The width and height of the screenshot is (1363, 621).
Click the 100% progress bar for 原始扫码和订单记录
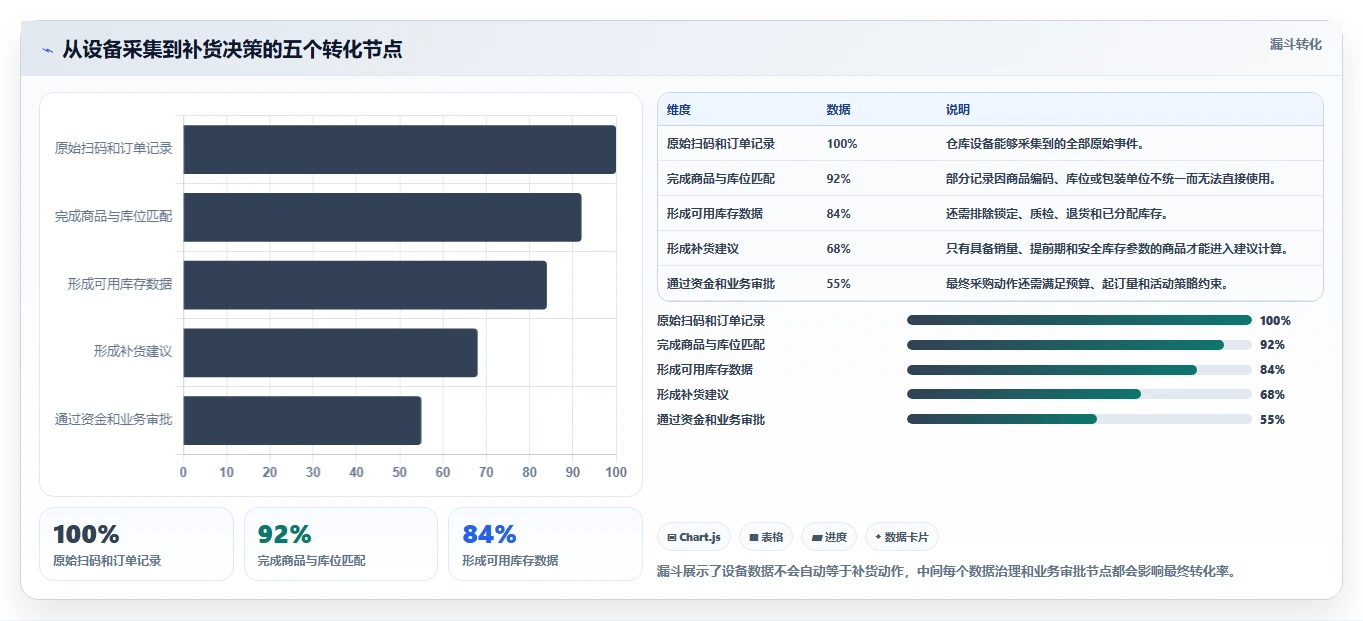point(1079,320)
